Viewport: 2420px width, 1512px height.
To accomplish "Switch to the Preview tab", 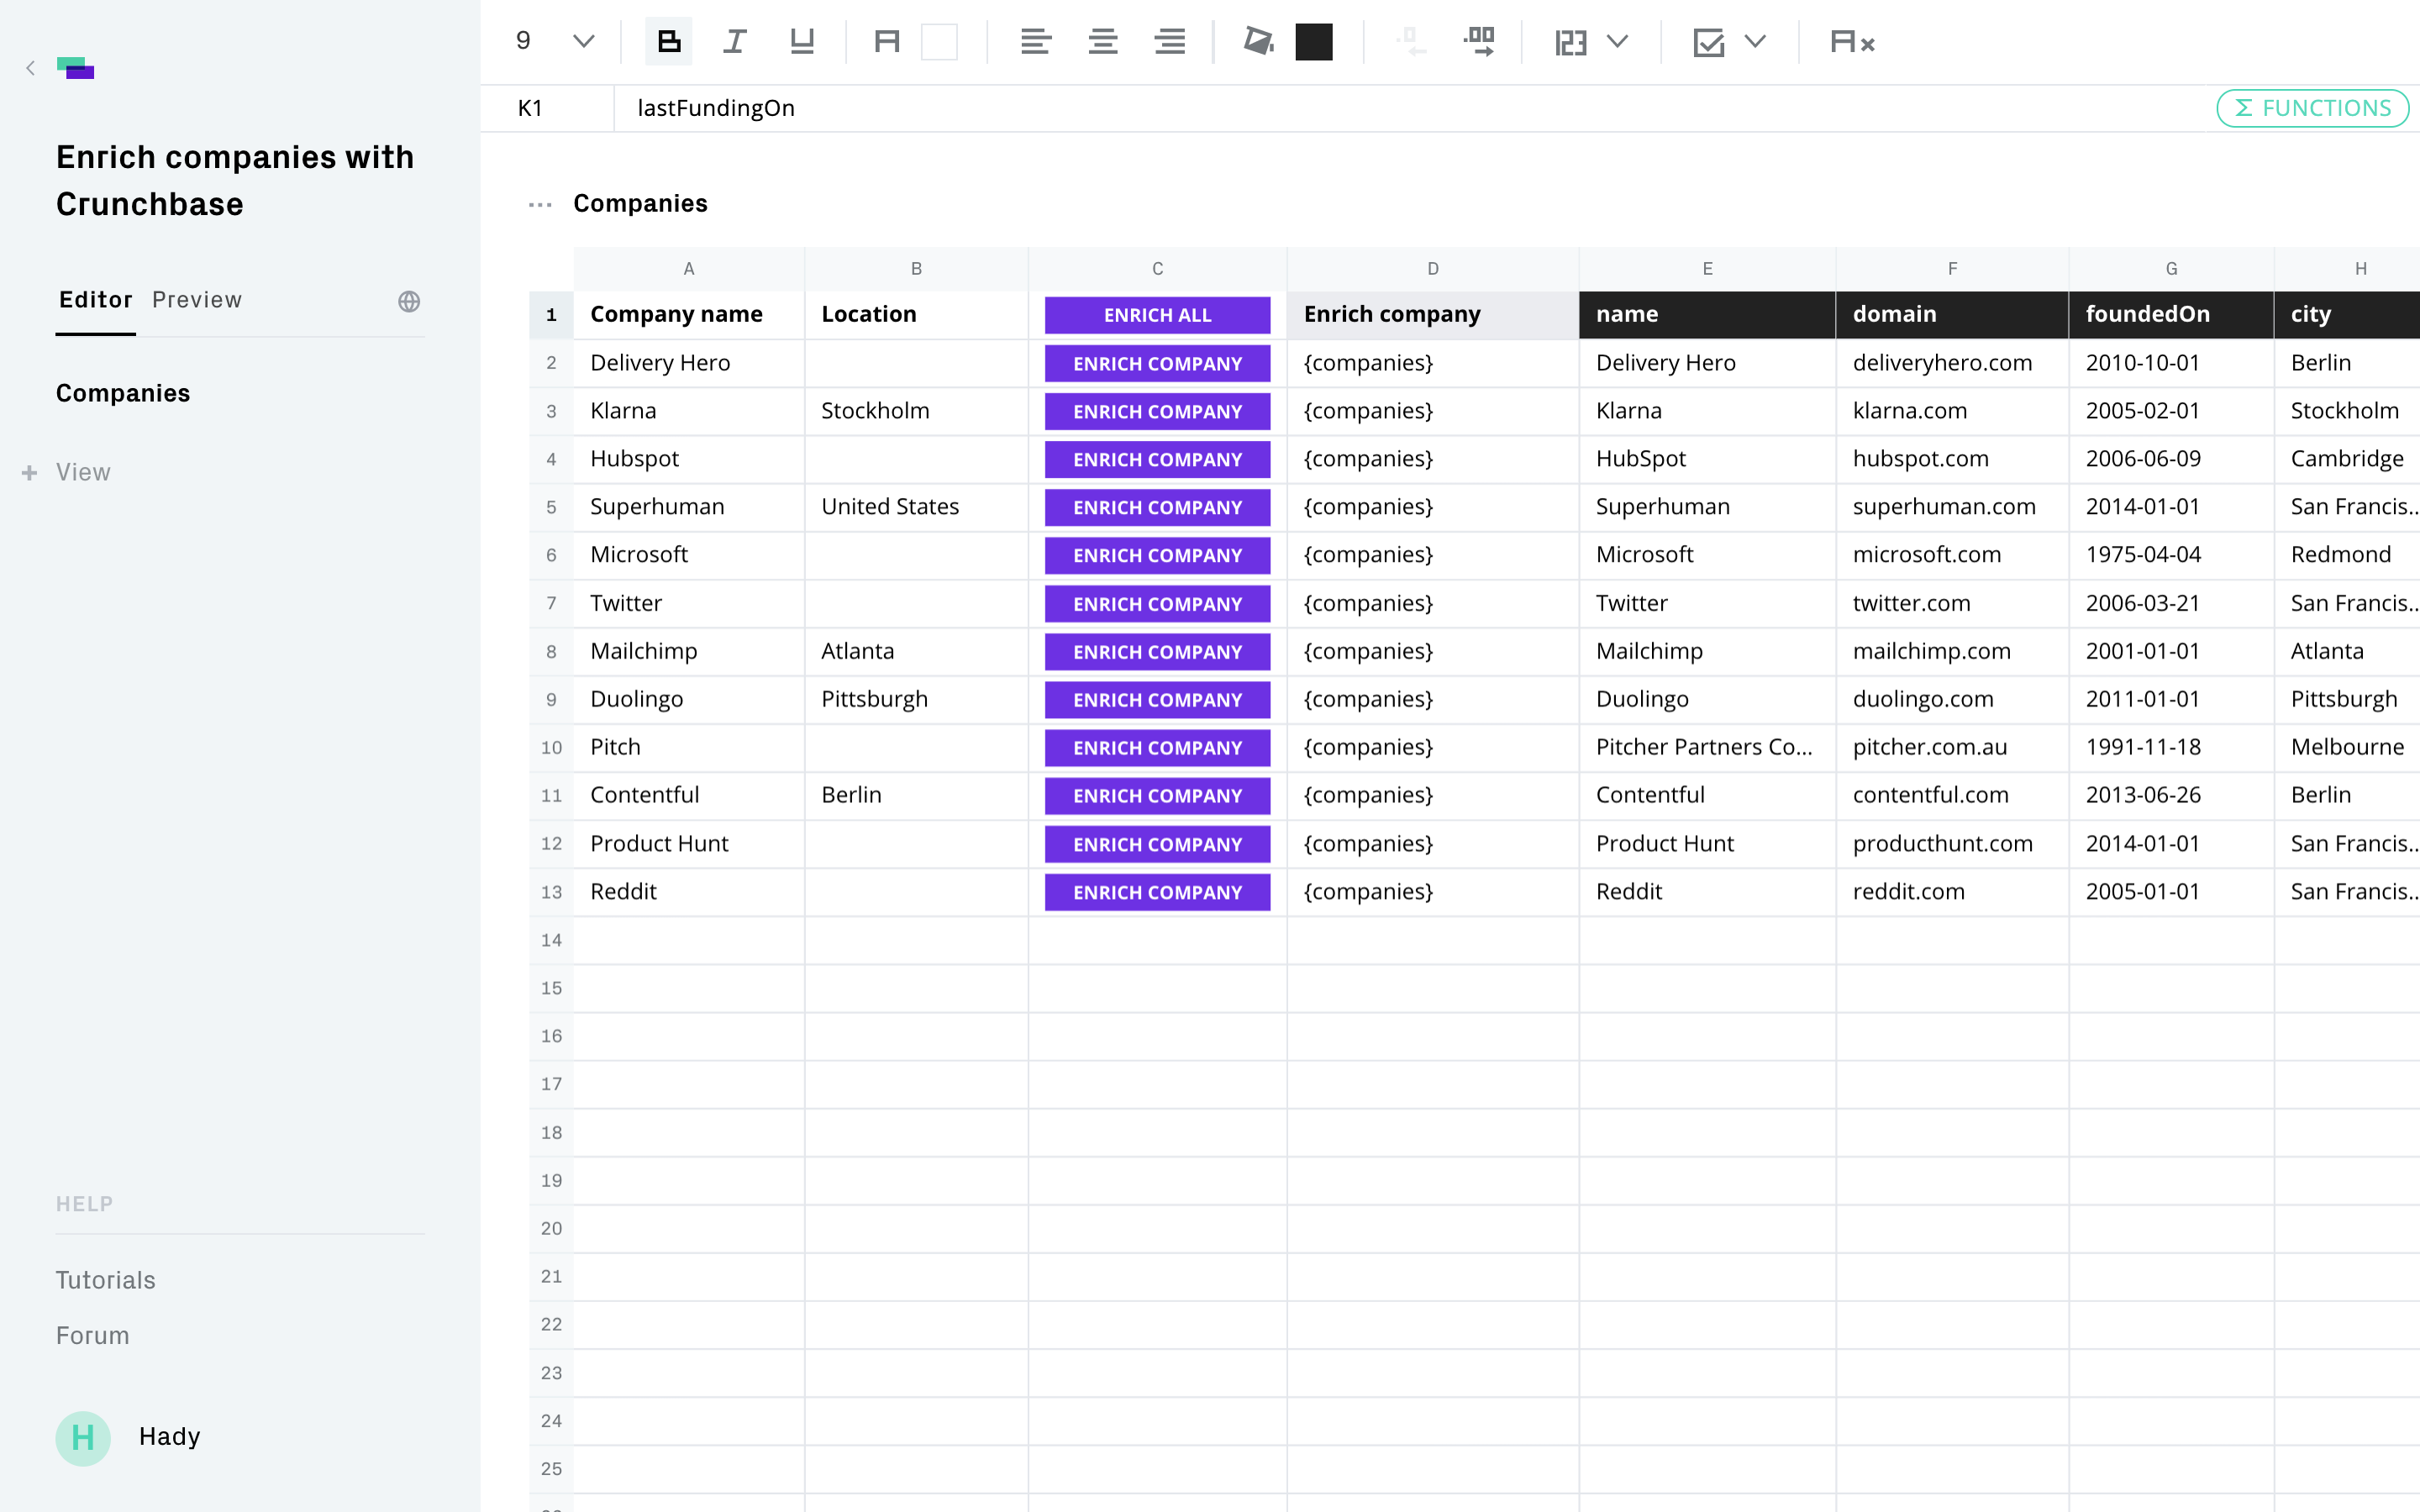I will pos(197,300).
